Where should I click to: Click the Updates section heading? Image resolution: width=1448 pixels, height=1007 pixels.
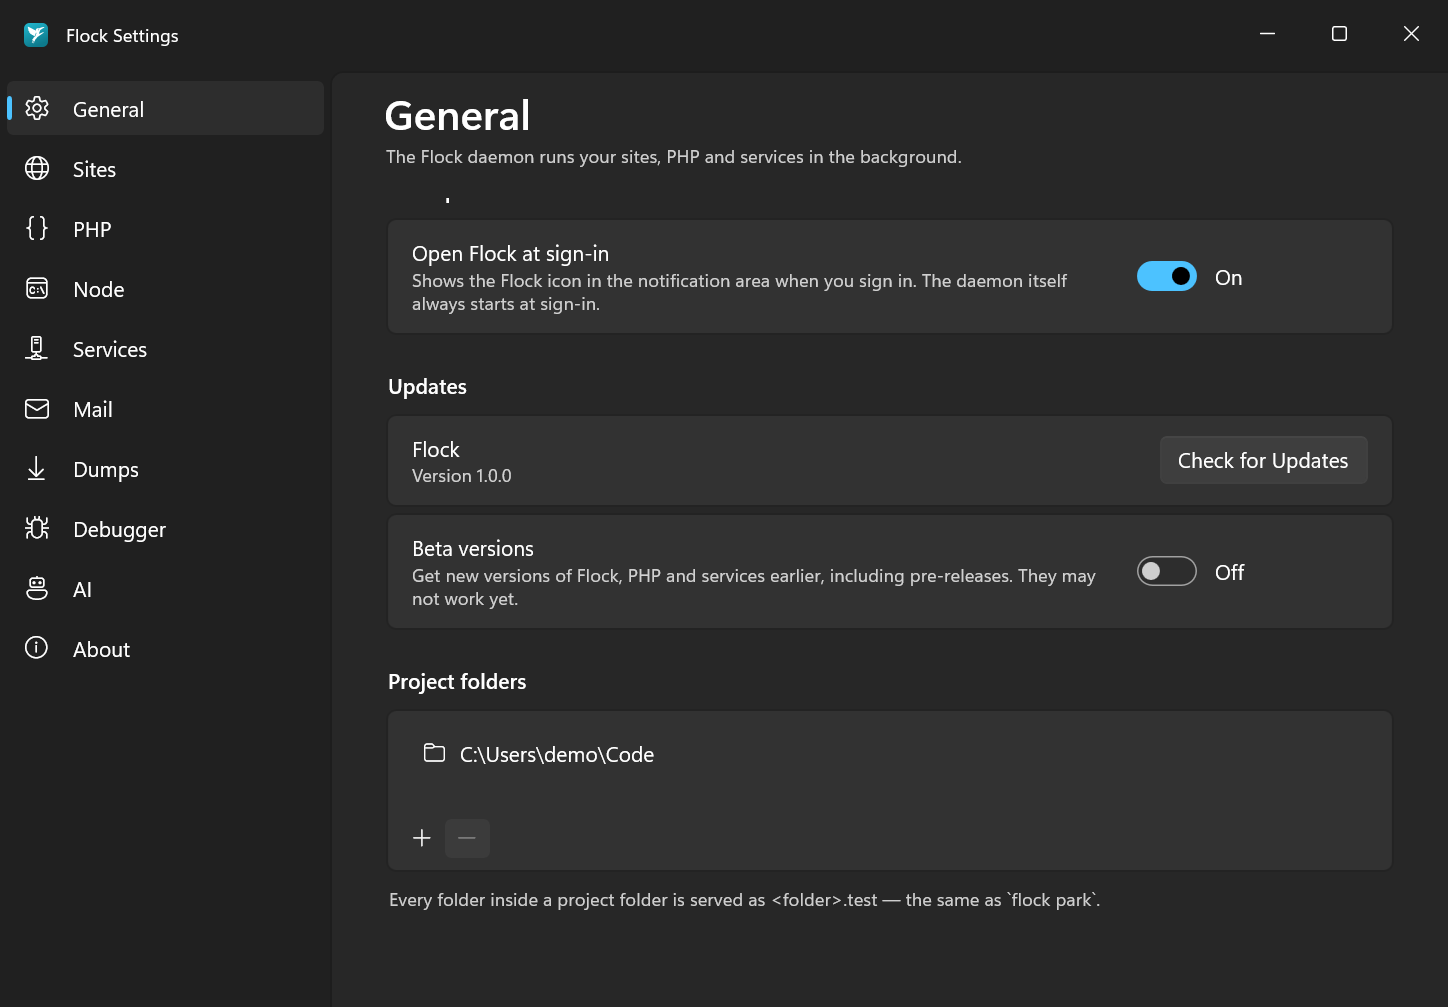[x=427, y=387]
